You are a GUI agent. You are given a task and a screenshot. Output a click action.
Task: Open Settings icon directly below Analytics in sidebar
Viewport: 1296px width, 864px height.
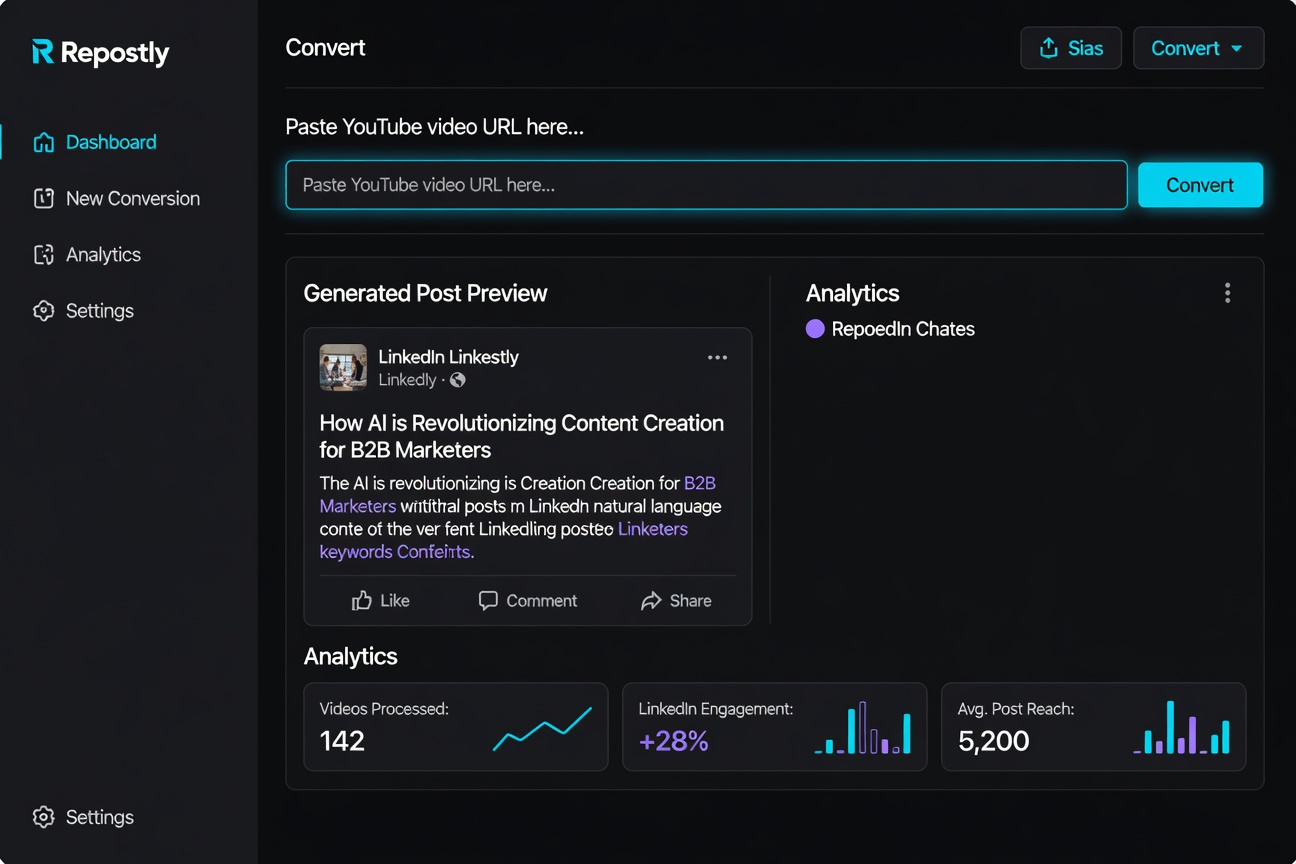click(x=43, y=311)
